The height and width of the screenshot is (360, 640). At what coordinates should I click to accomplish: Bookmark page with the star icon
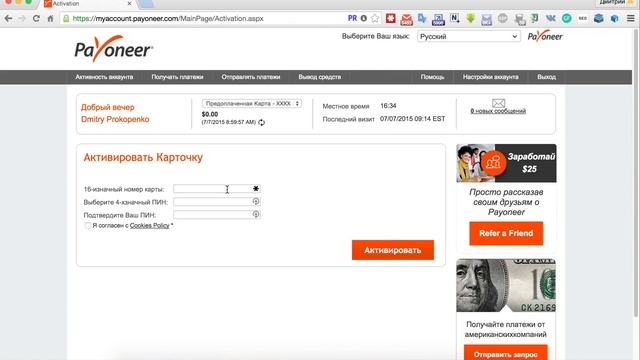[375, 18]
